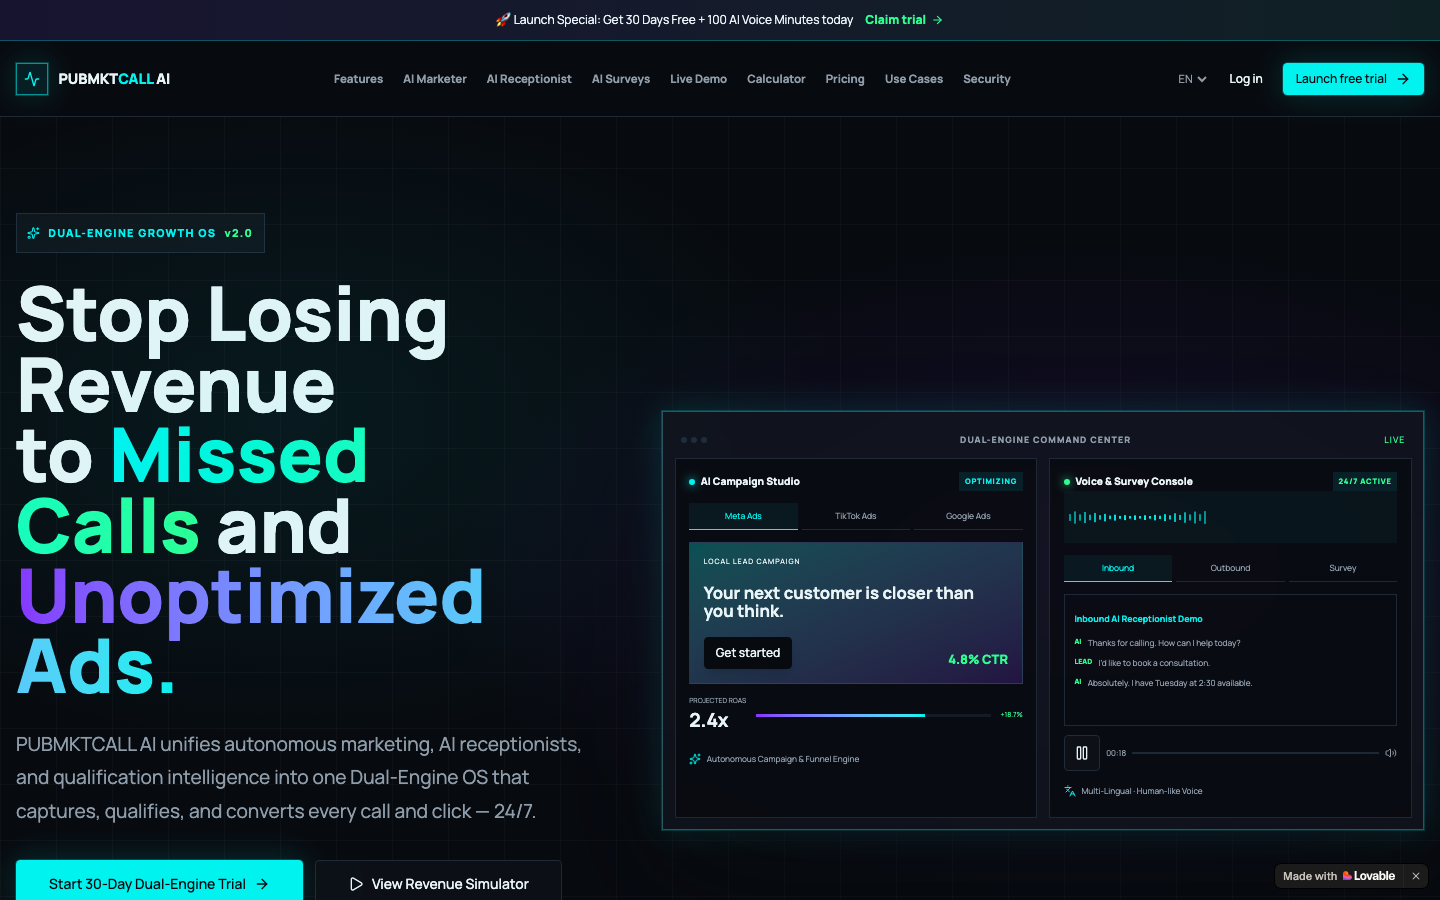Image resolution: width=1440 pixels, height=900 pixels.
Task: Close the Made with Lovable badge
Action: [1415, 876]
